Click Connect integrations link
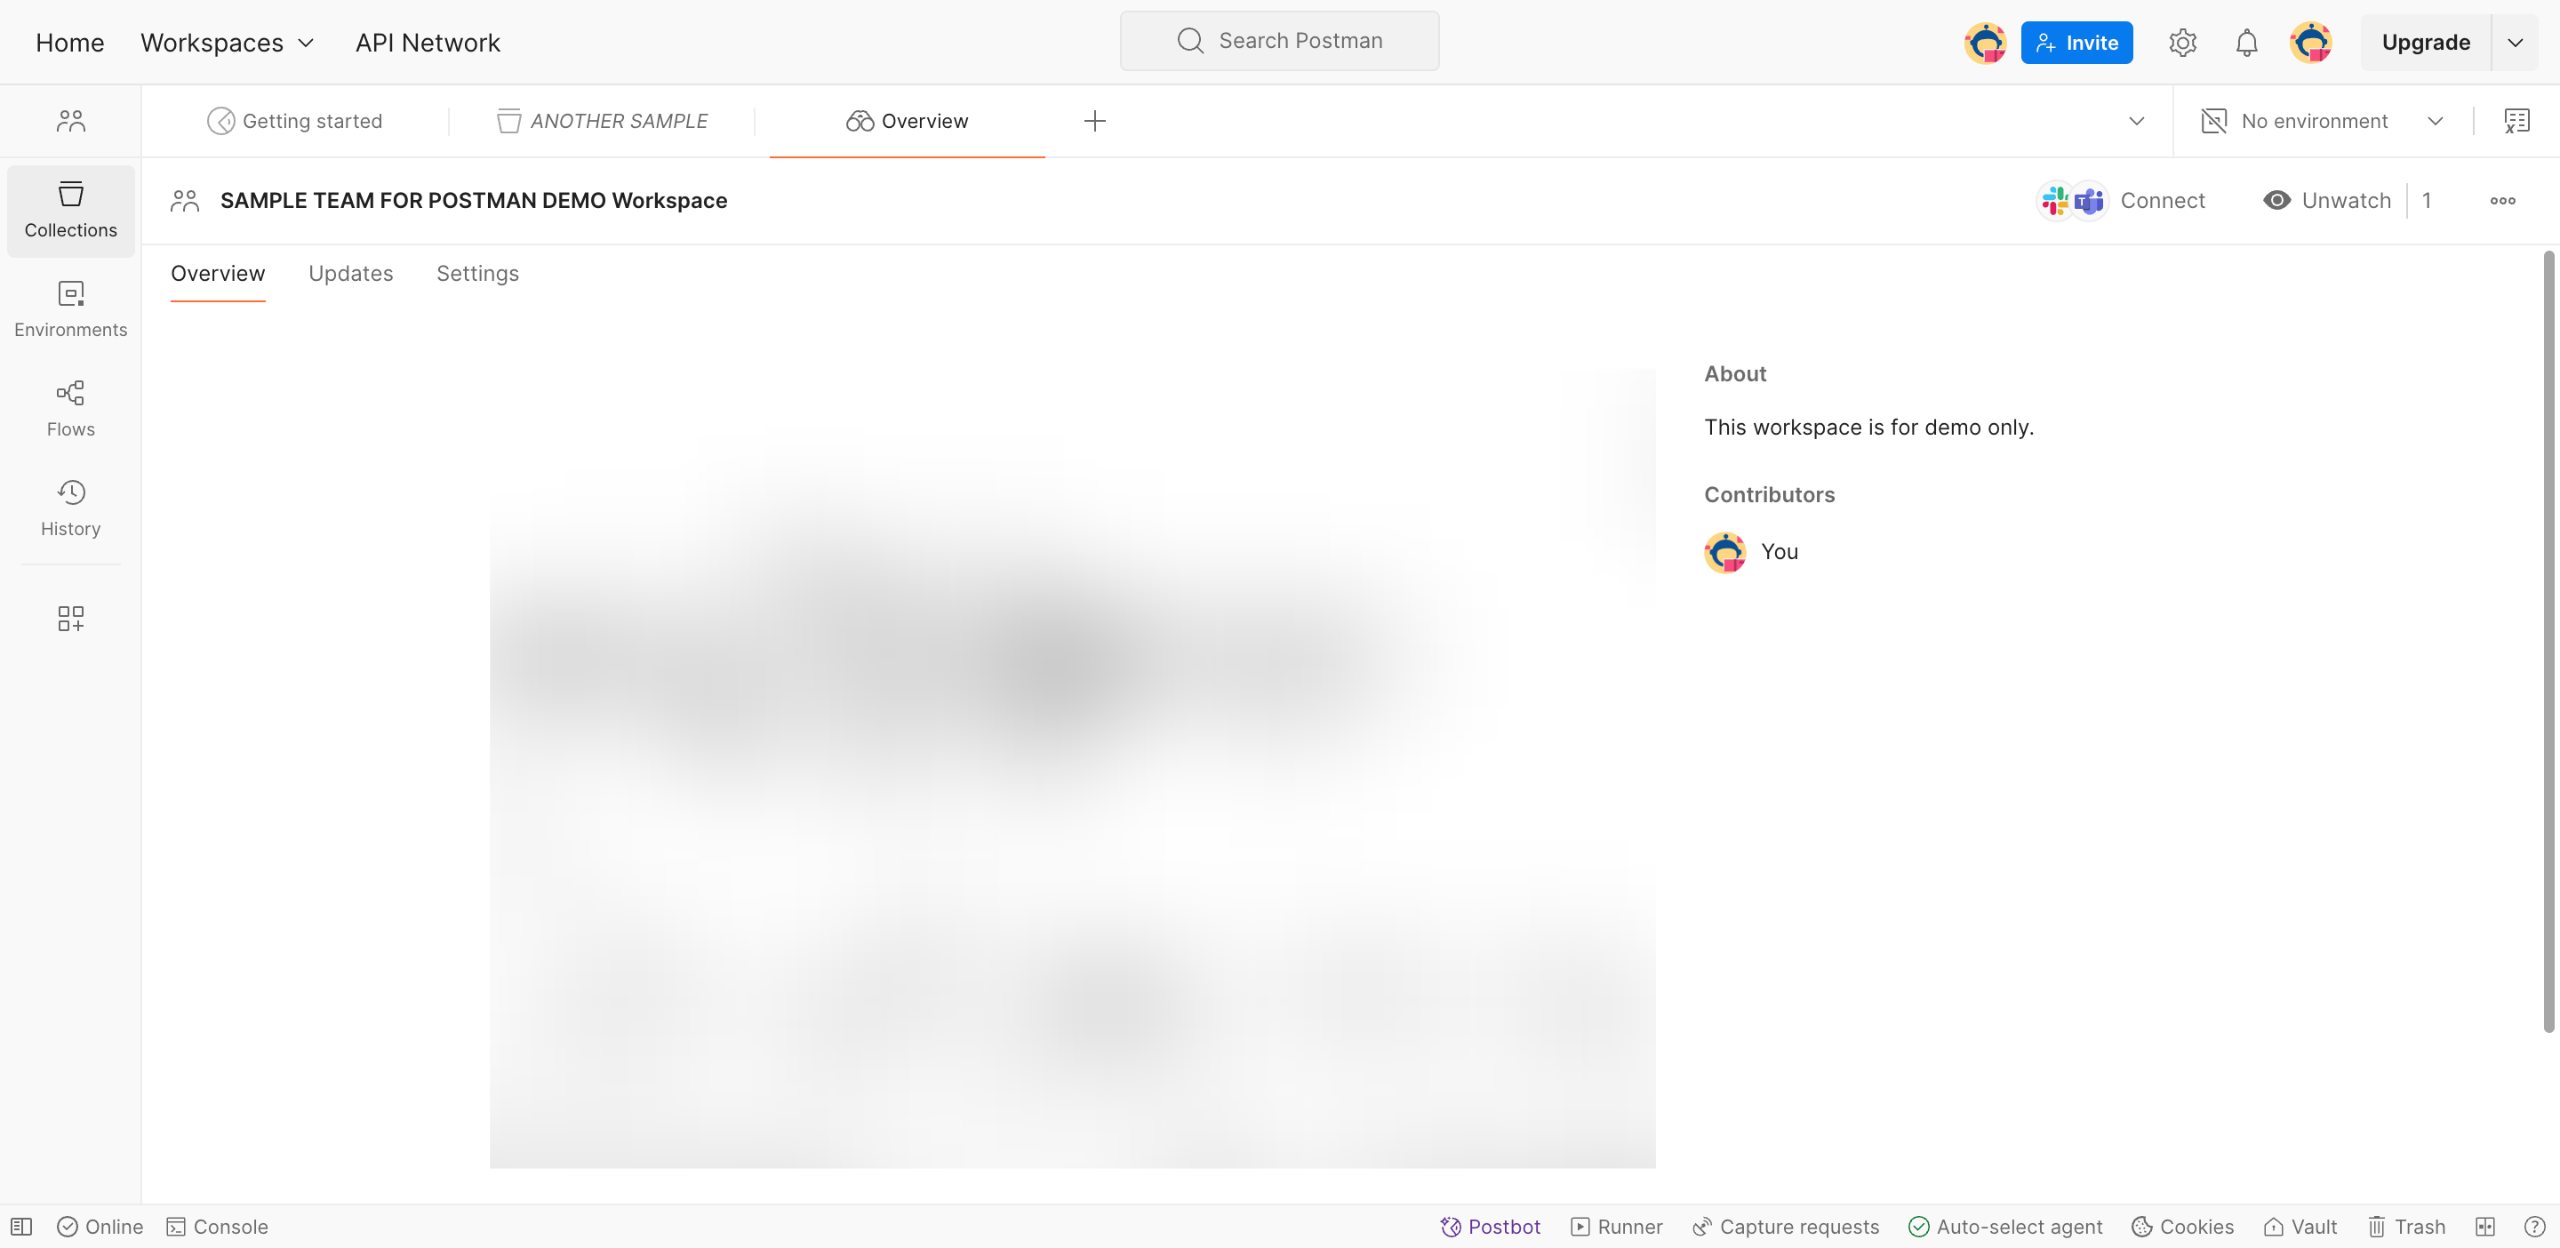 point(2161,200)
